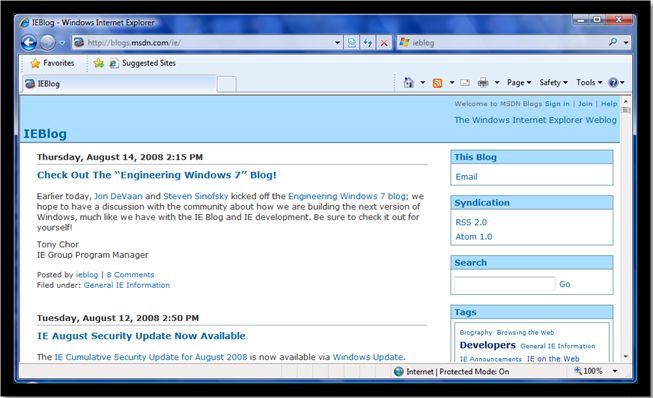Open the Tools menu

point(589,82)
